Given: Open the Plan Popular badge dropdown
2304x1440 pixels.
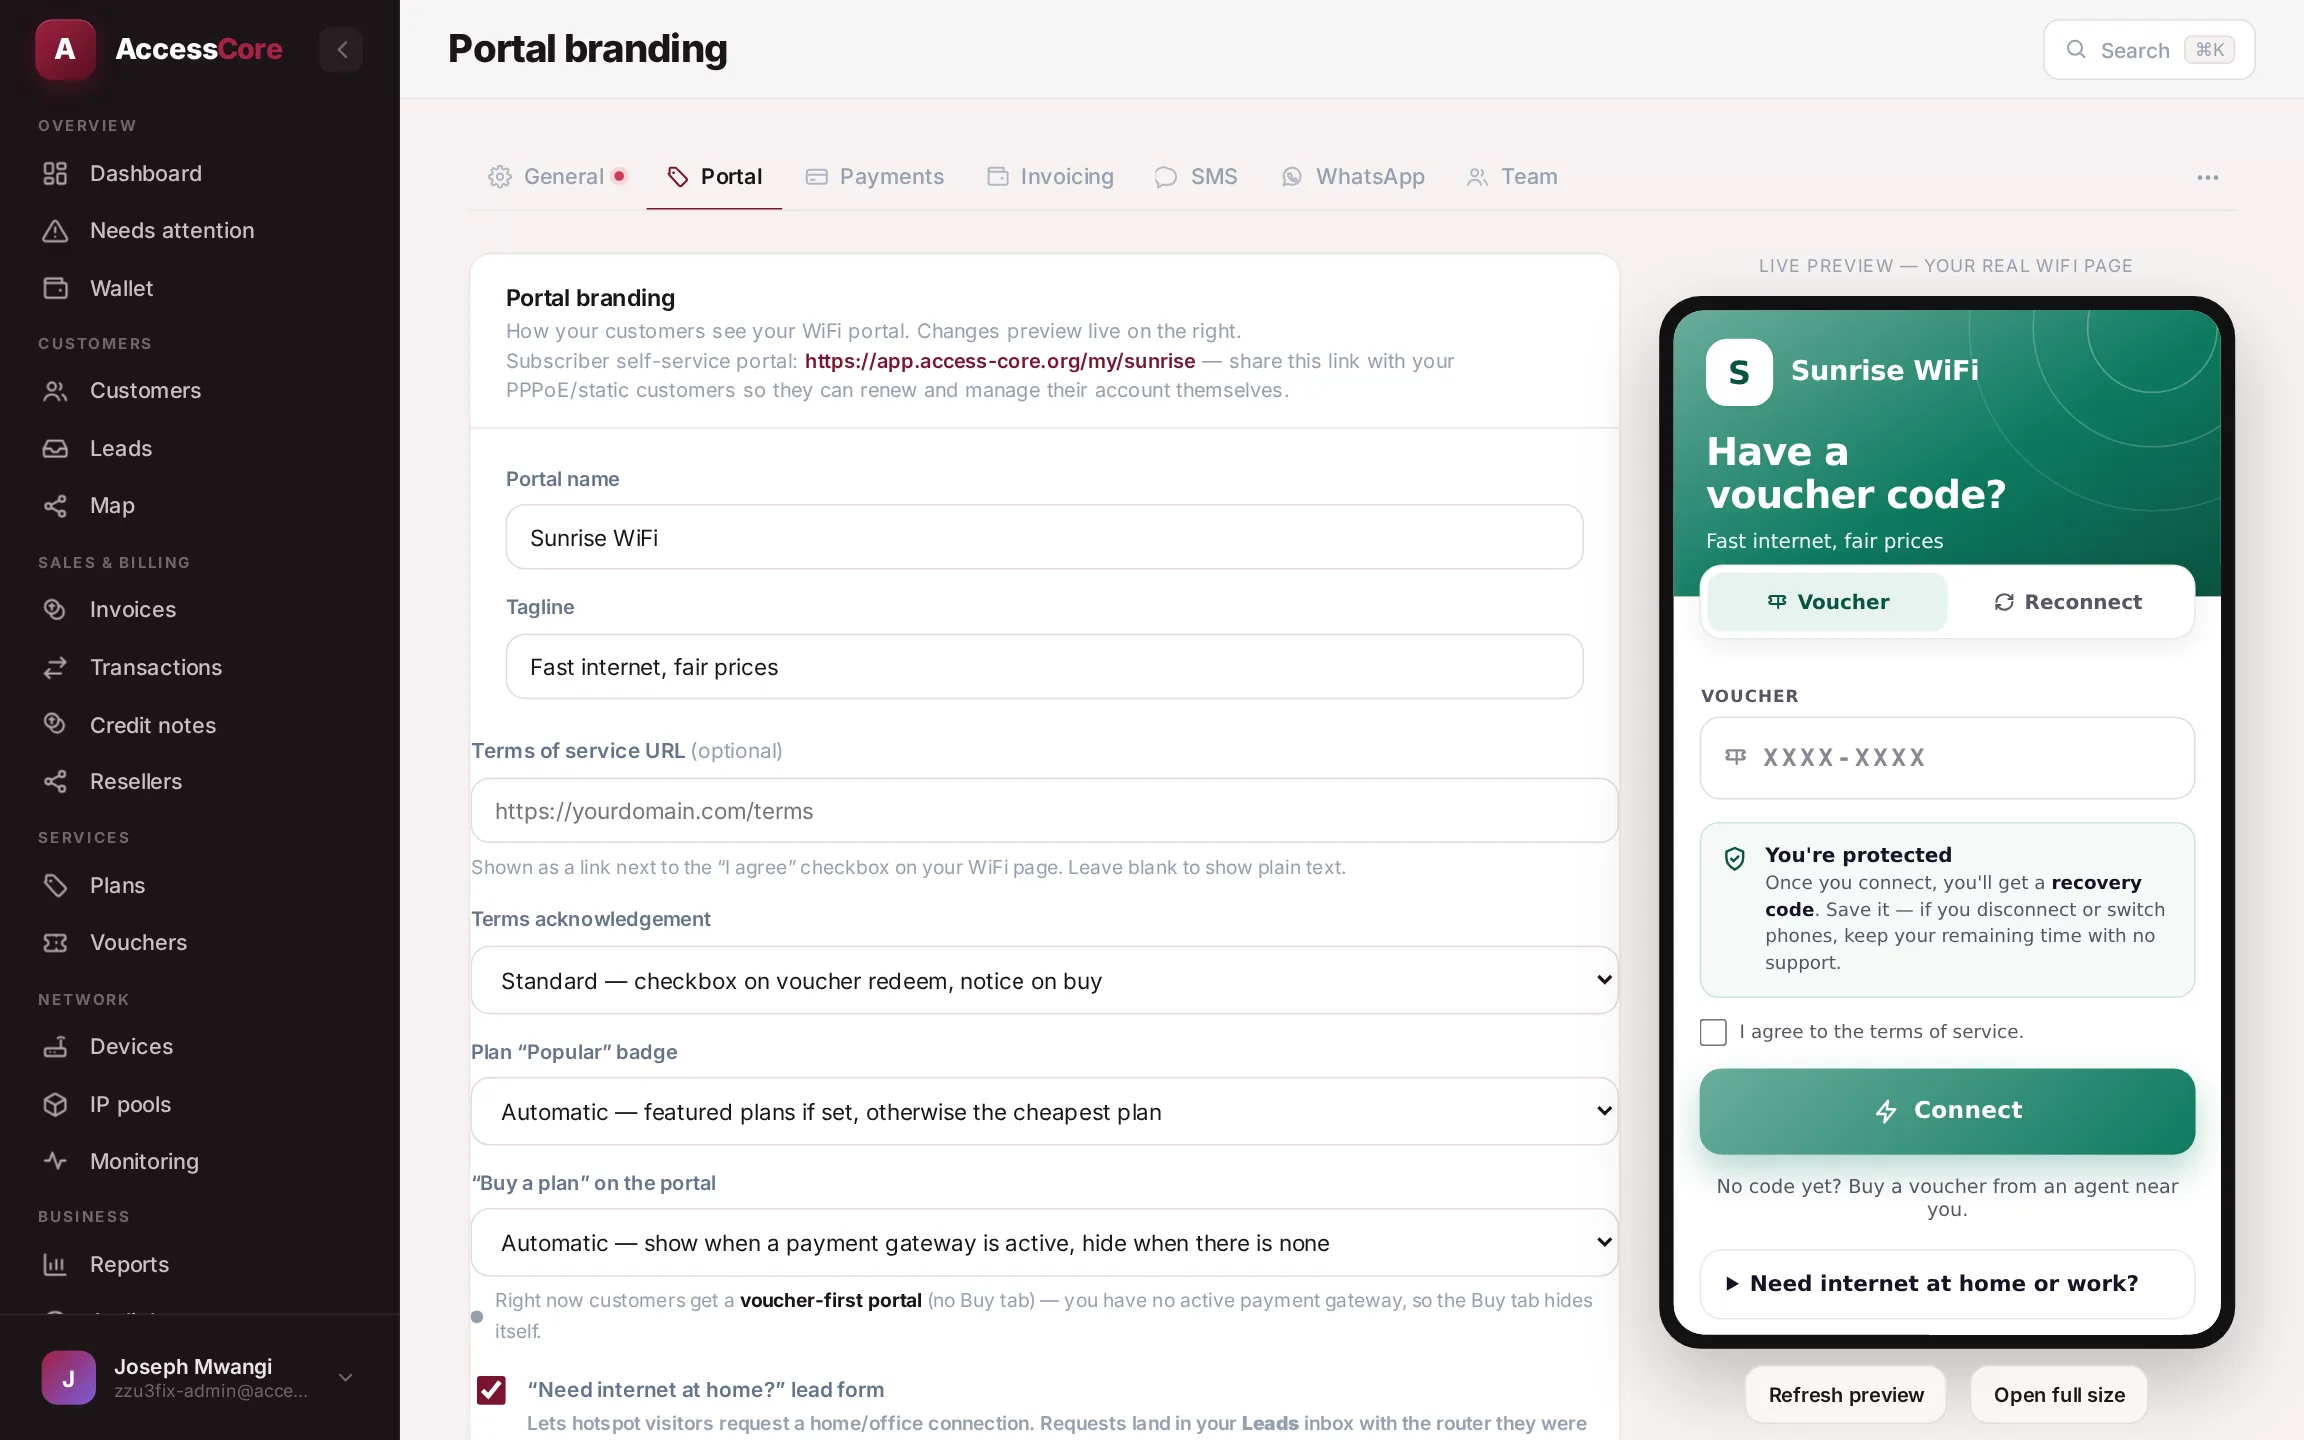Looking at the screenshot, I should pyautogui.click(x=1044, y=1111).
